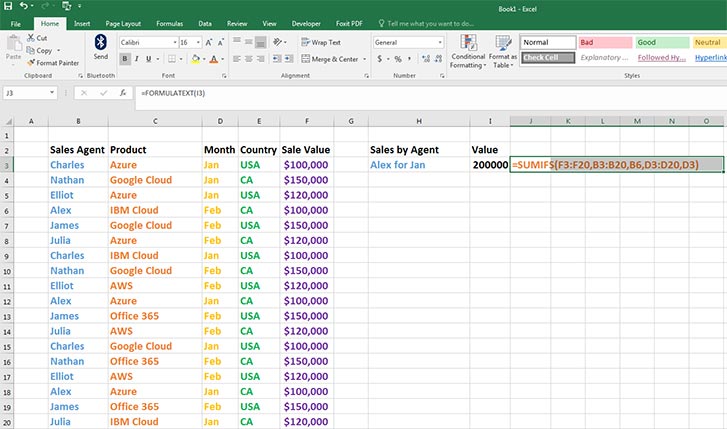Switch to the Page Layout tab
Viewport: 727px width, 429px height.
point(123,24)
